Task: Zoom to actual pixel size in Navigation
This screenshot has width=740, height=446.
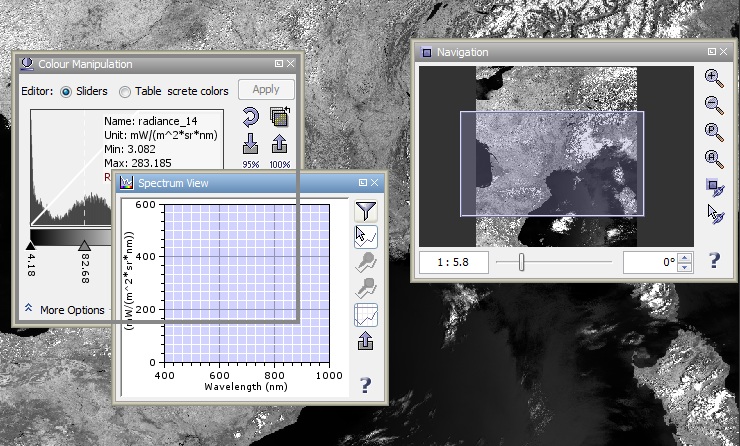Action: click(x=714, y=131)
